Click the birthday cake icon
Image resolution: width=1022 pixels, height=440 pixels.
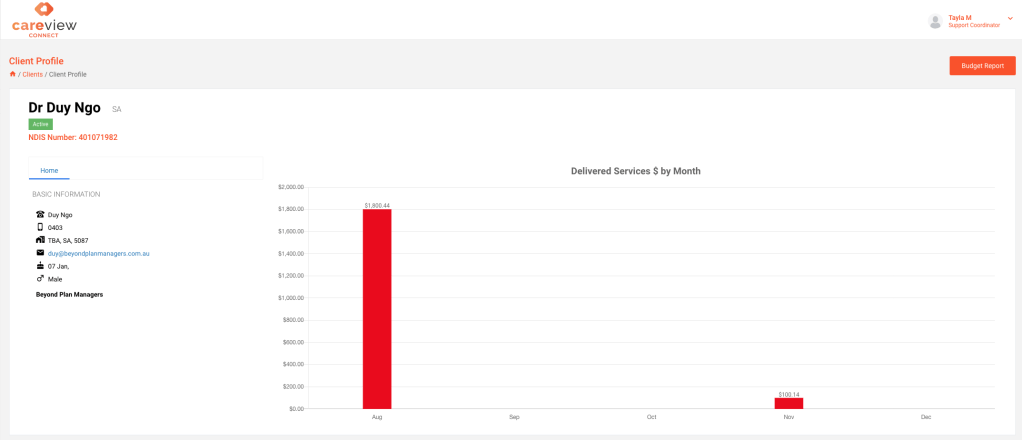(x=40, y=266)
